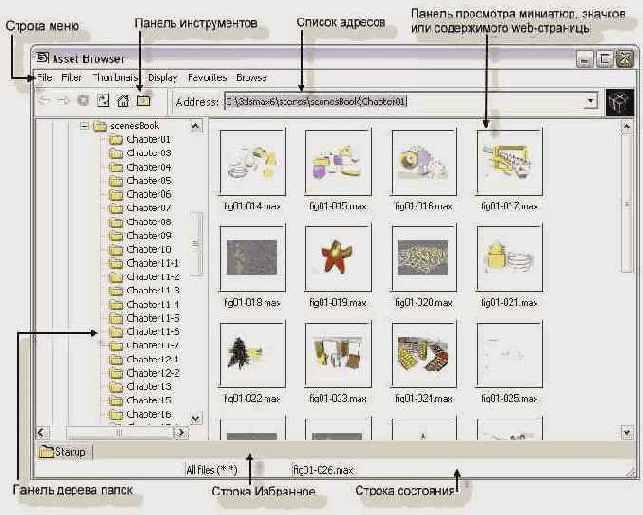643x515 pixels.
Task: Click inside the Address path field
Action: tap(404, 101)
